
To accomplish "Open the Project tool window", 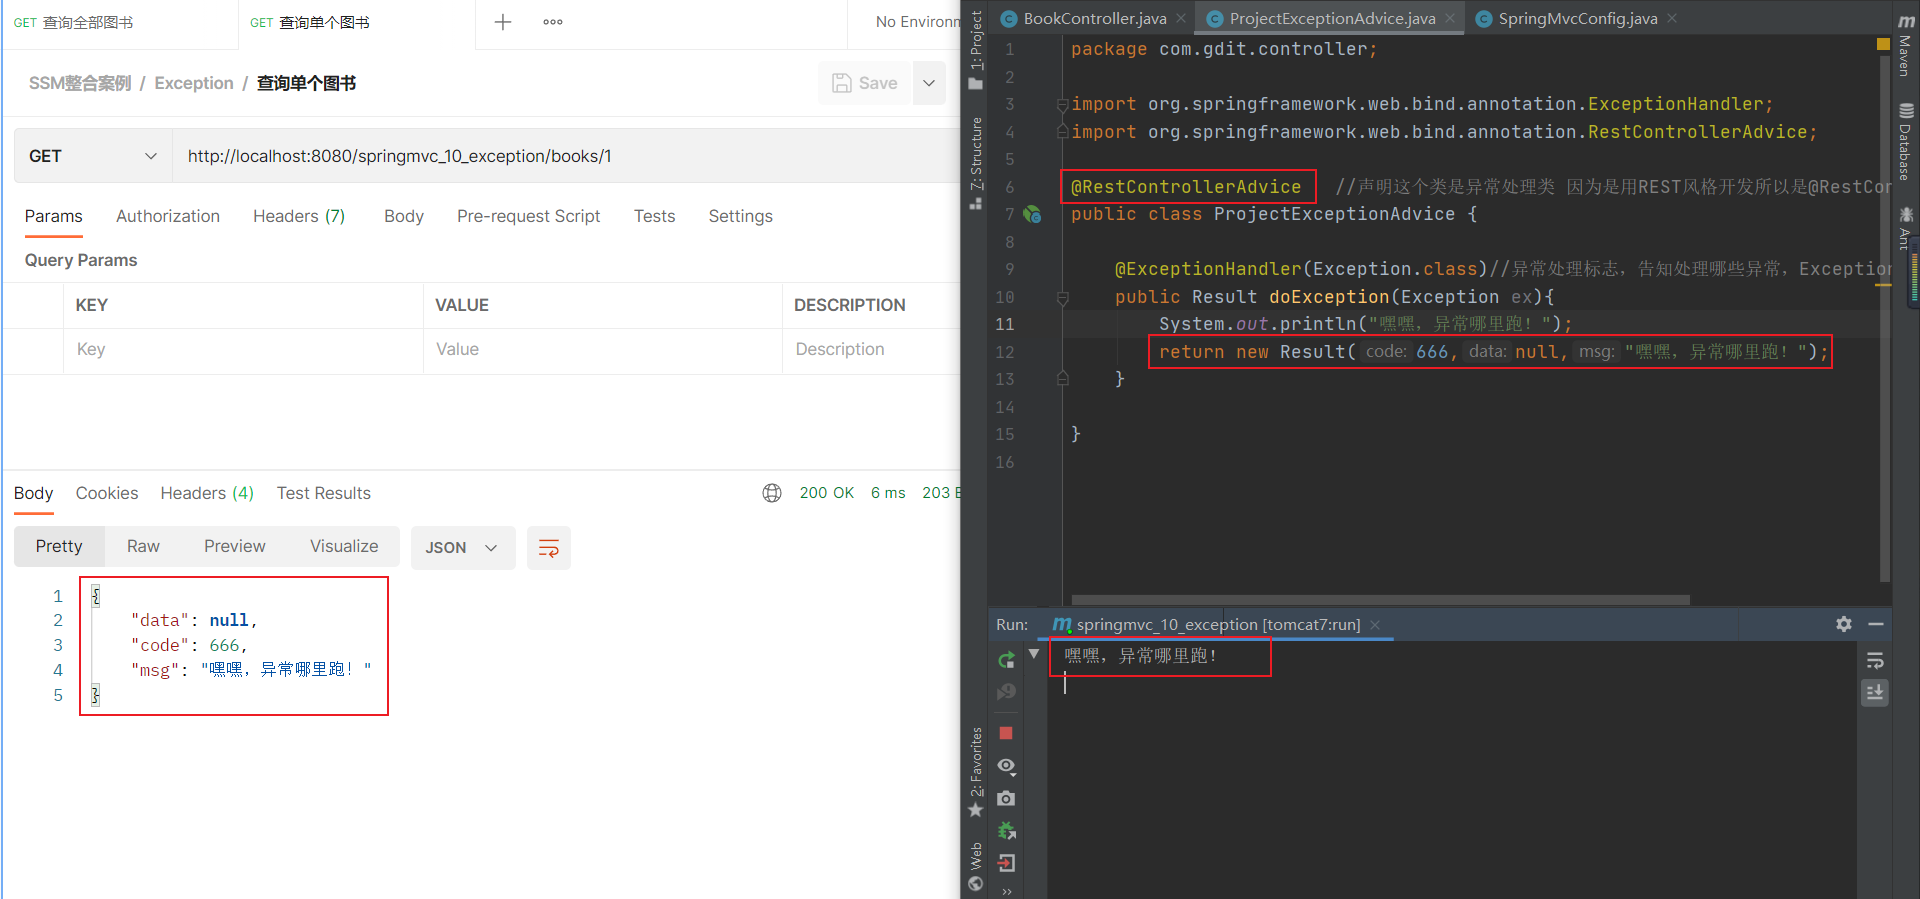I will [976, 50].
